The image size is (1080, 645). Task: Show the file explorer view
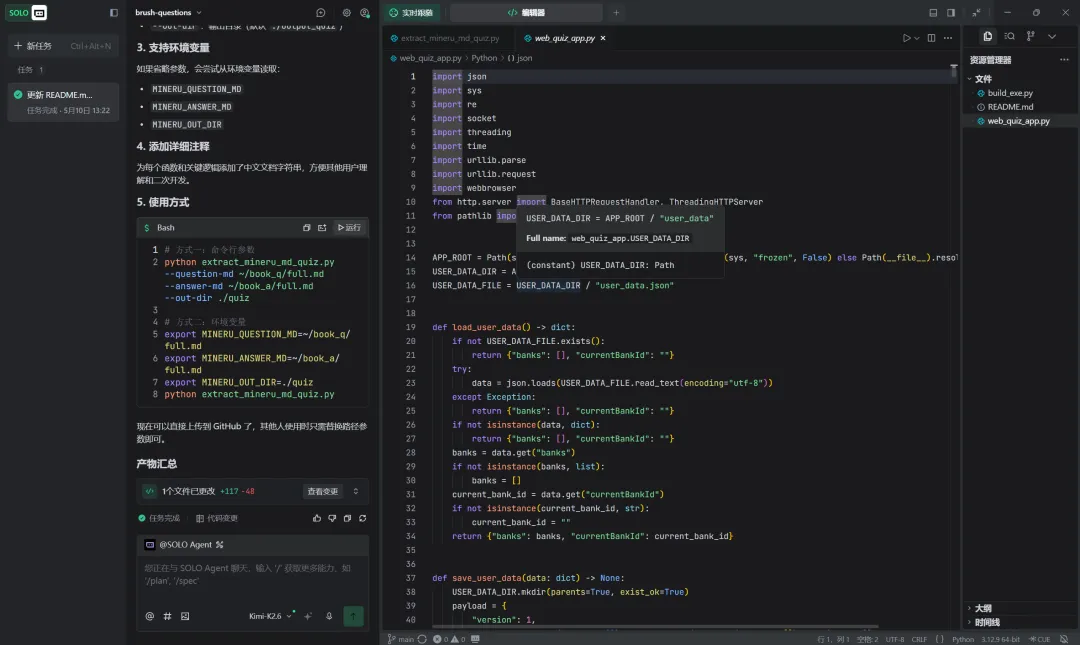coord(988,37)
